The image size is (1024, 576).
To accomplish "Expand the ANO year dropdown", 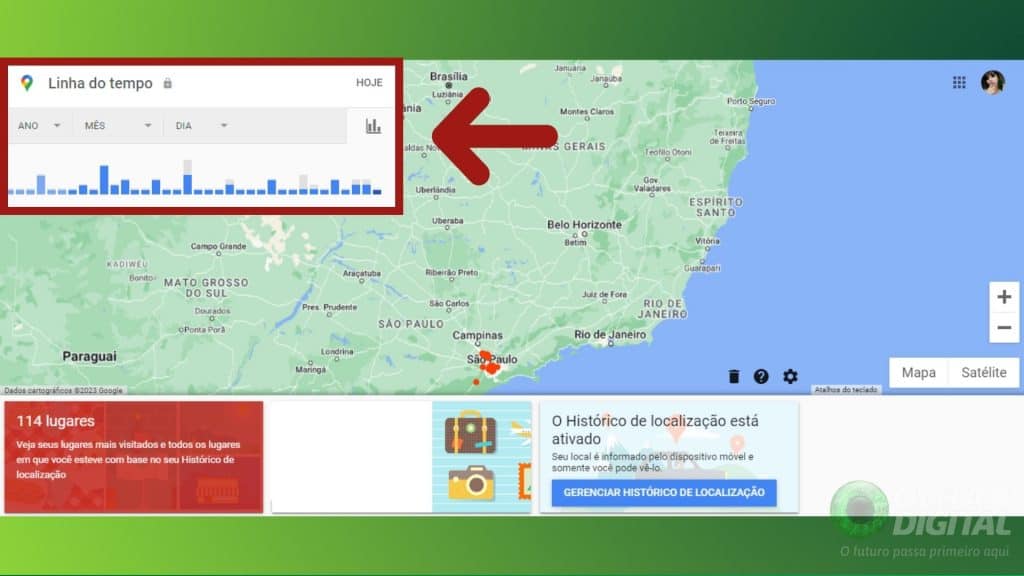I will 39,125.
